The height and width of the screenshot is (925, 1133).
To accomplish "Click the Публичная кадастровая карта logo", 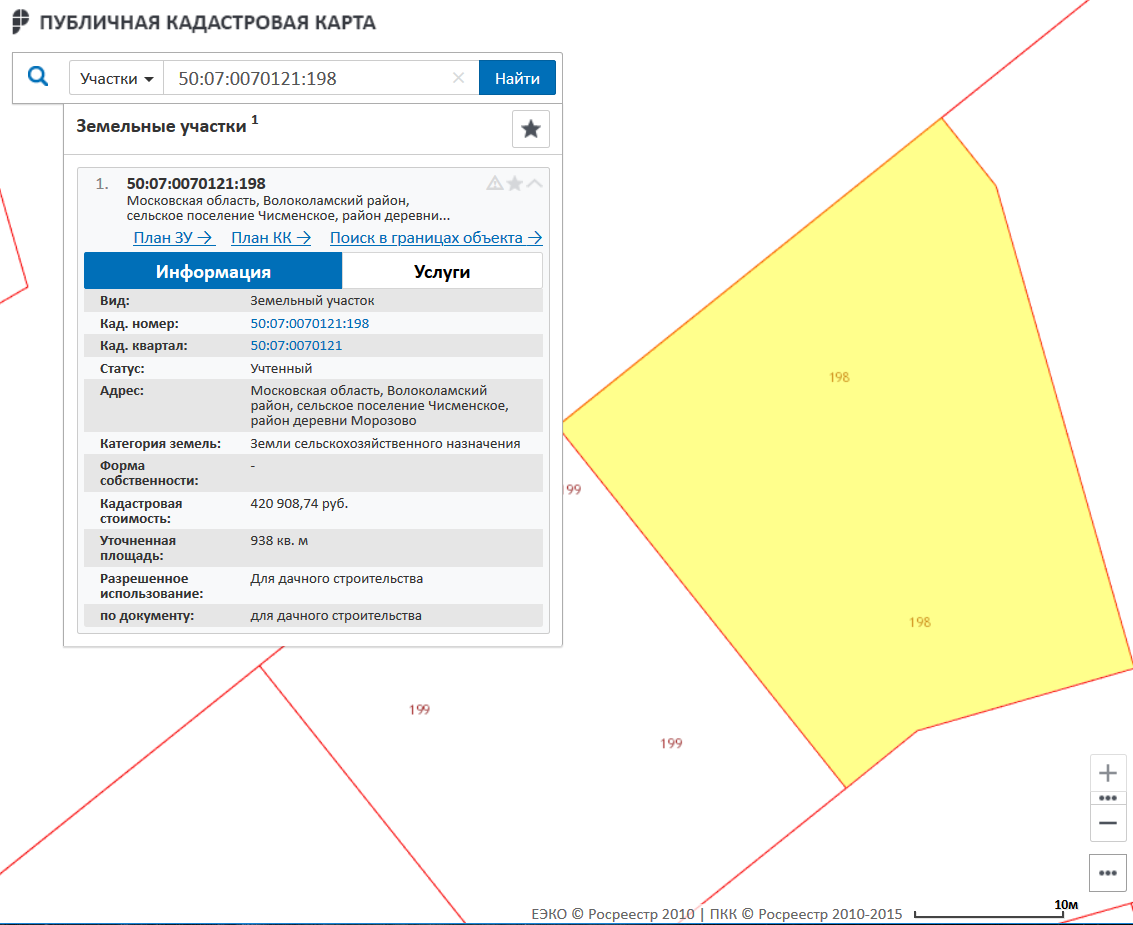I will pyautogui.click(x=21, y=22).
